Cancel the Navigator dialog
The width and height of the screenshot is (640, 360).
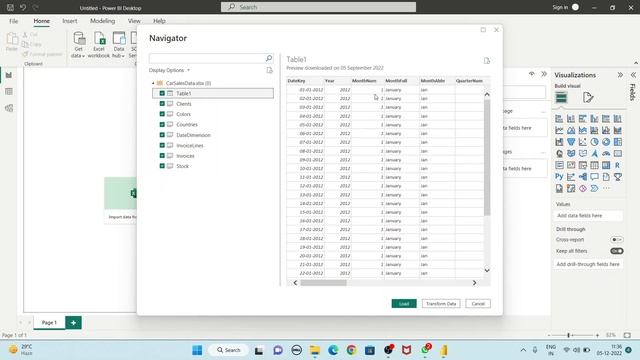coord(478,304)
